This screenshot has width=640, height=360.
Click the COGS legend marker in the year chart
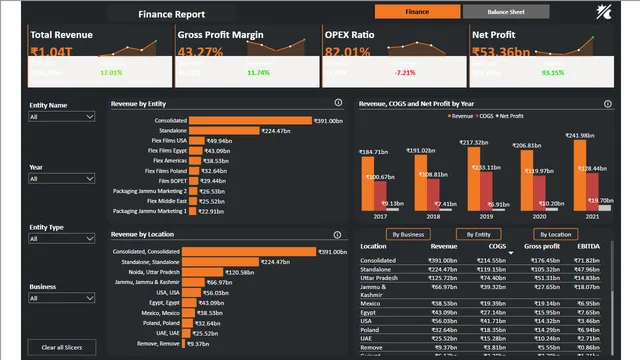(x=477, y=116)
